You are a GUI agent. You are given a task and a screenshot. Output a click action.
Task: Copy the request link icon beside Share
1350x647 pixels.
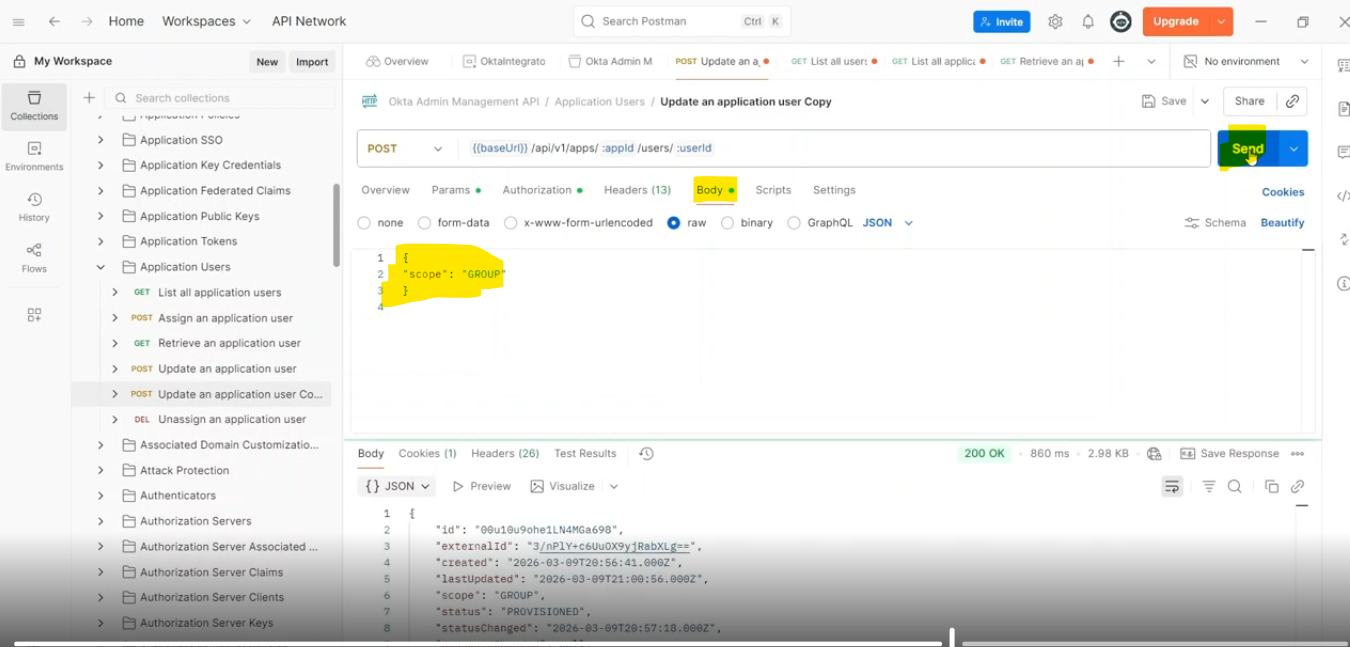pyautogui.click(x=1292, y=101)
